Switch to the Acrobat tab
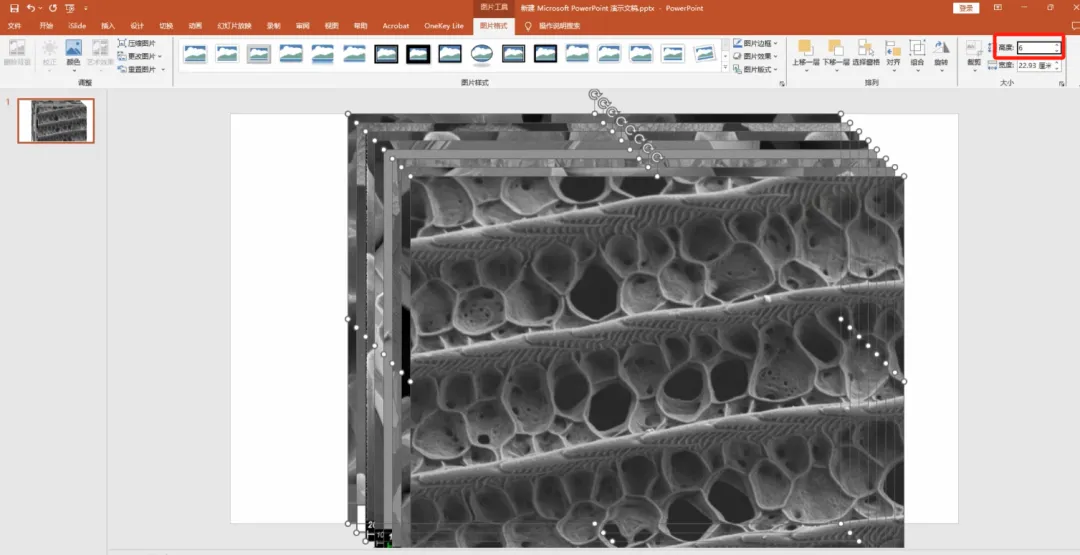The height and width of the screenshot is (555, 1080). coord(395,25)
